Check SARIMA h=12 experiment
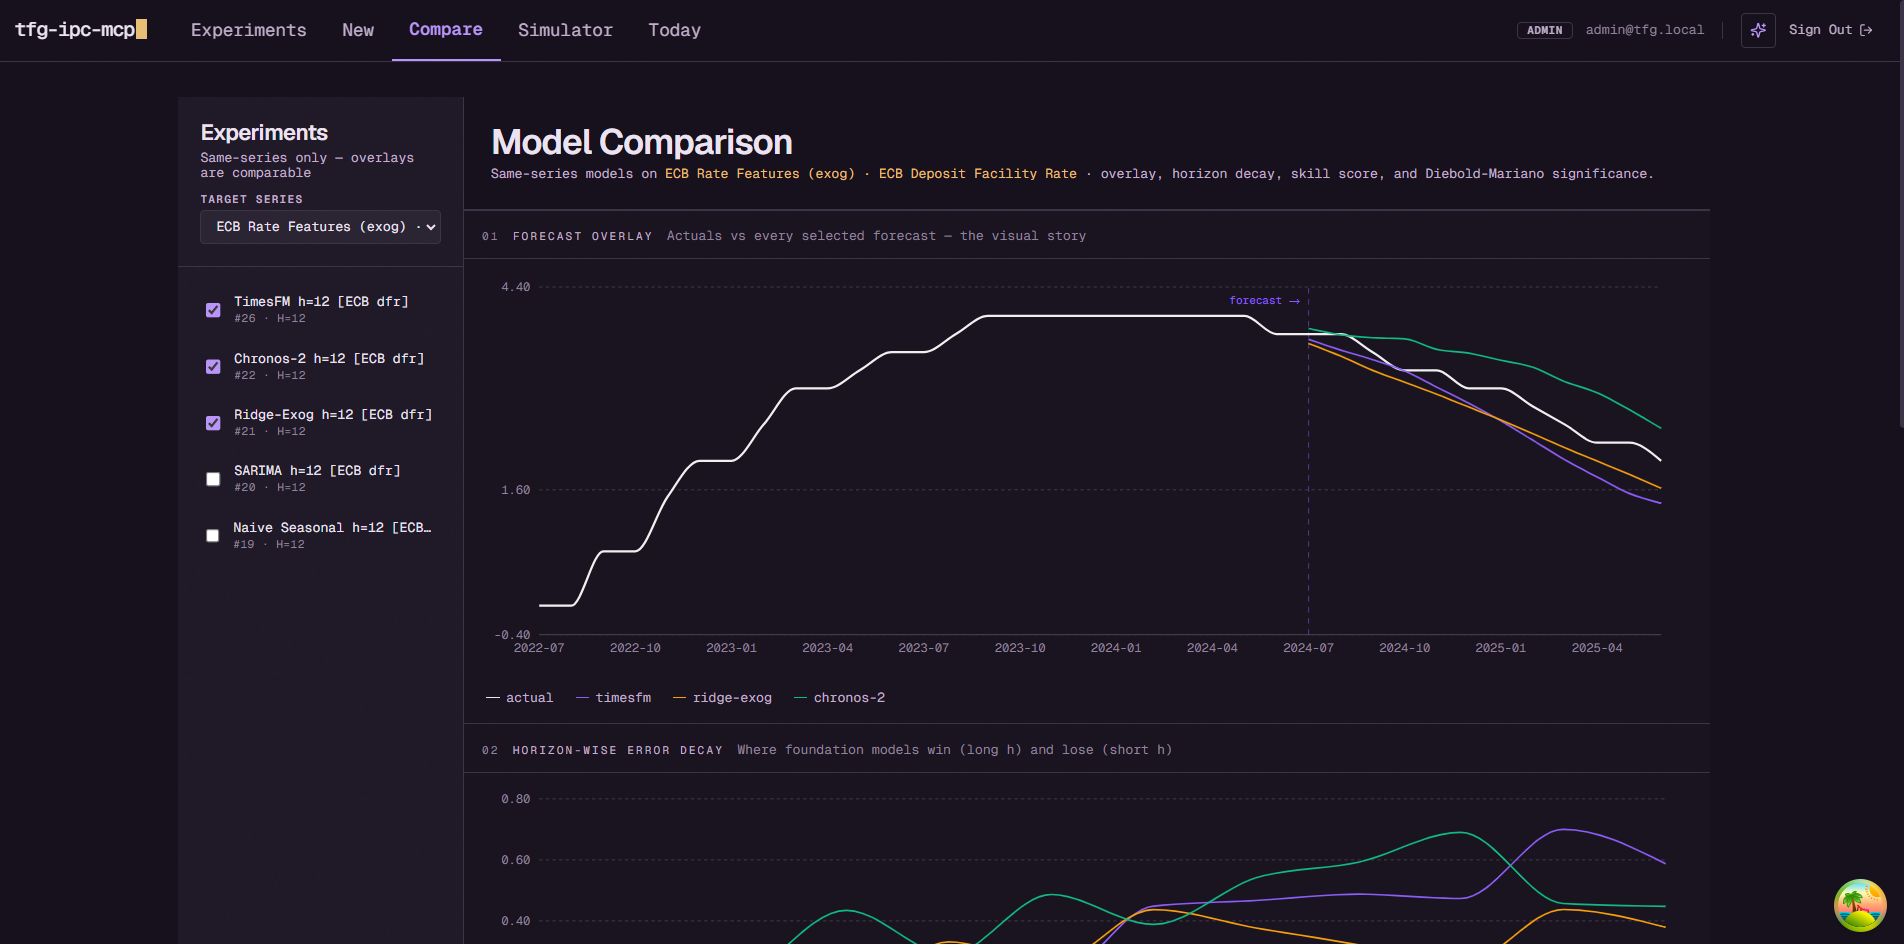The height and width of the screenshot is (944, 1904). (x=213, y=479)
